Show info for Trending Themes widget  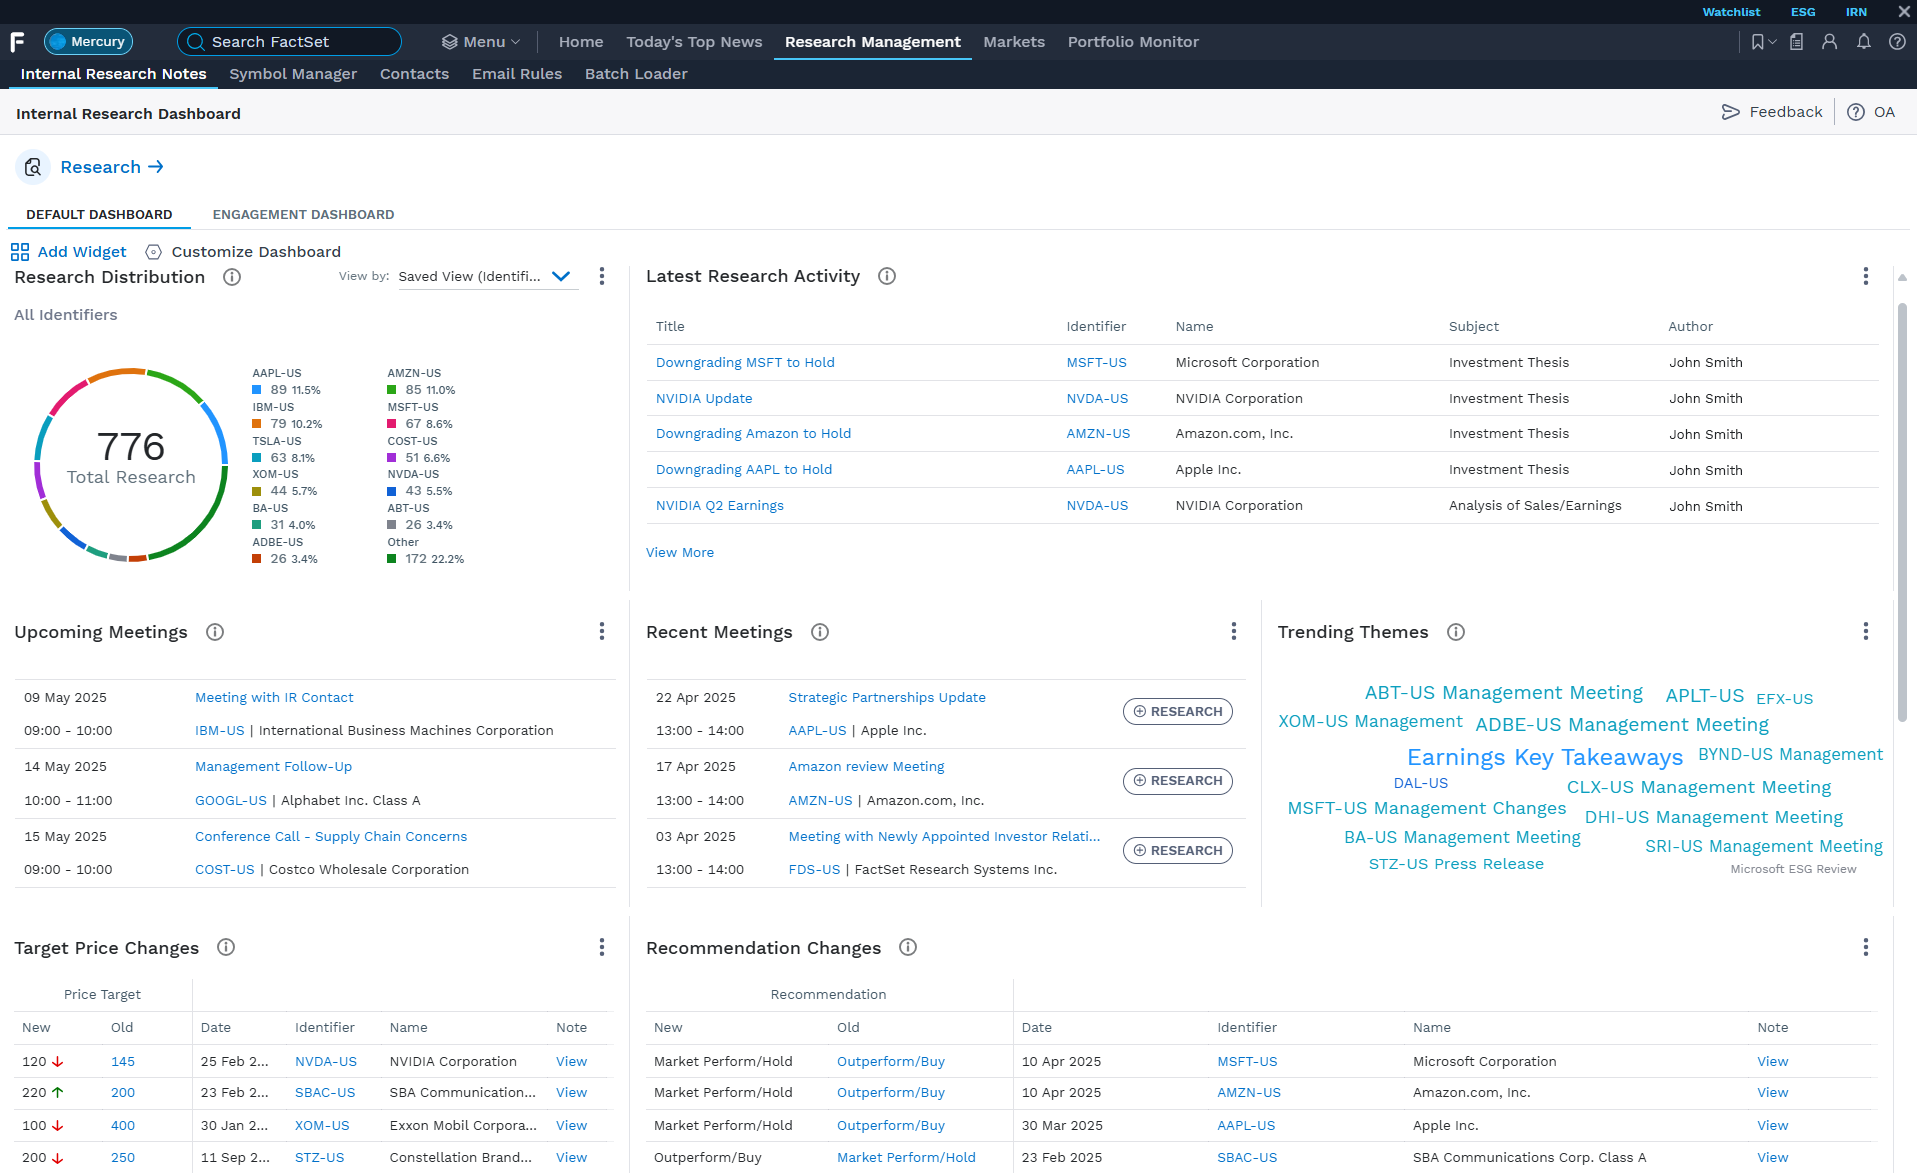(x=1456, y=632)
